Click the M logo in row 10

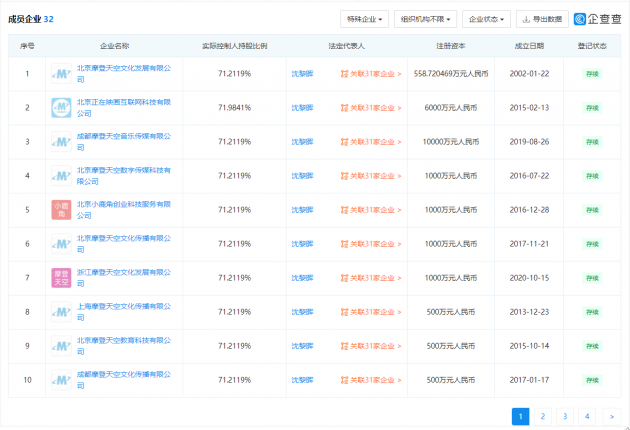61,380
